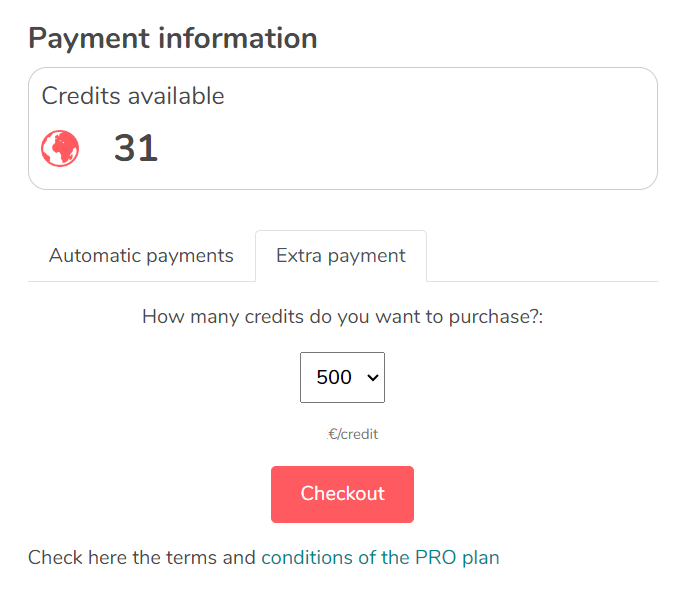Click the Checkout button
688x589 pixels.
point(342,494)
